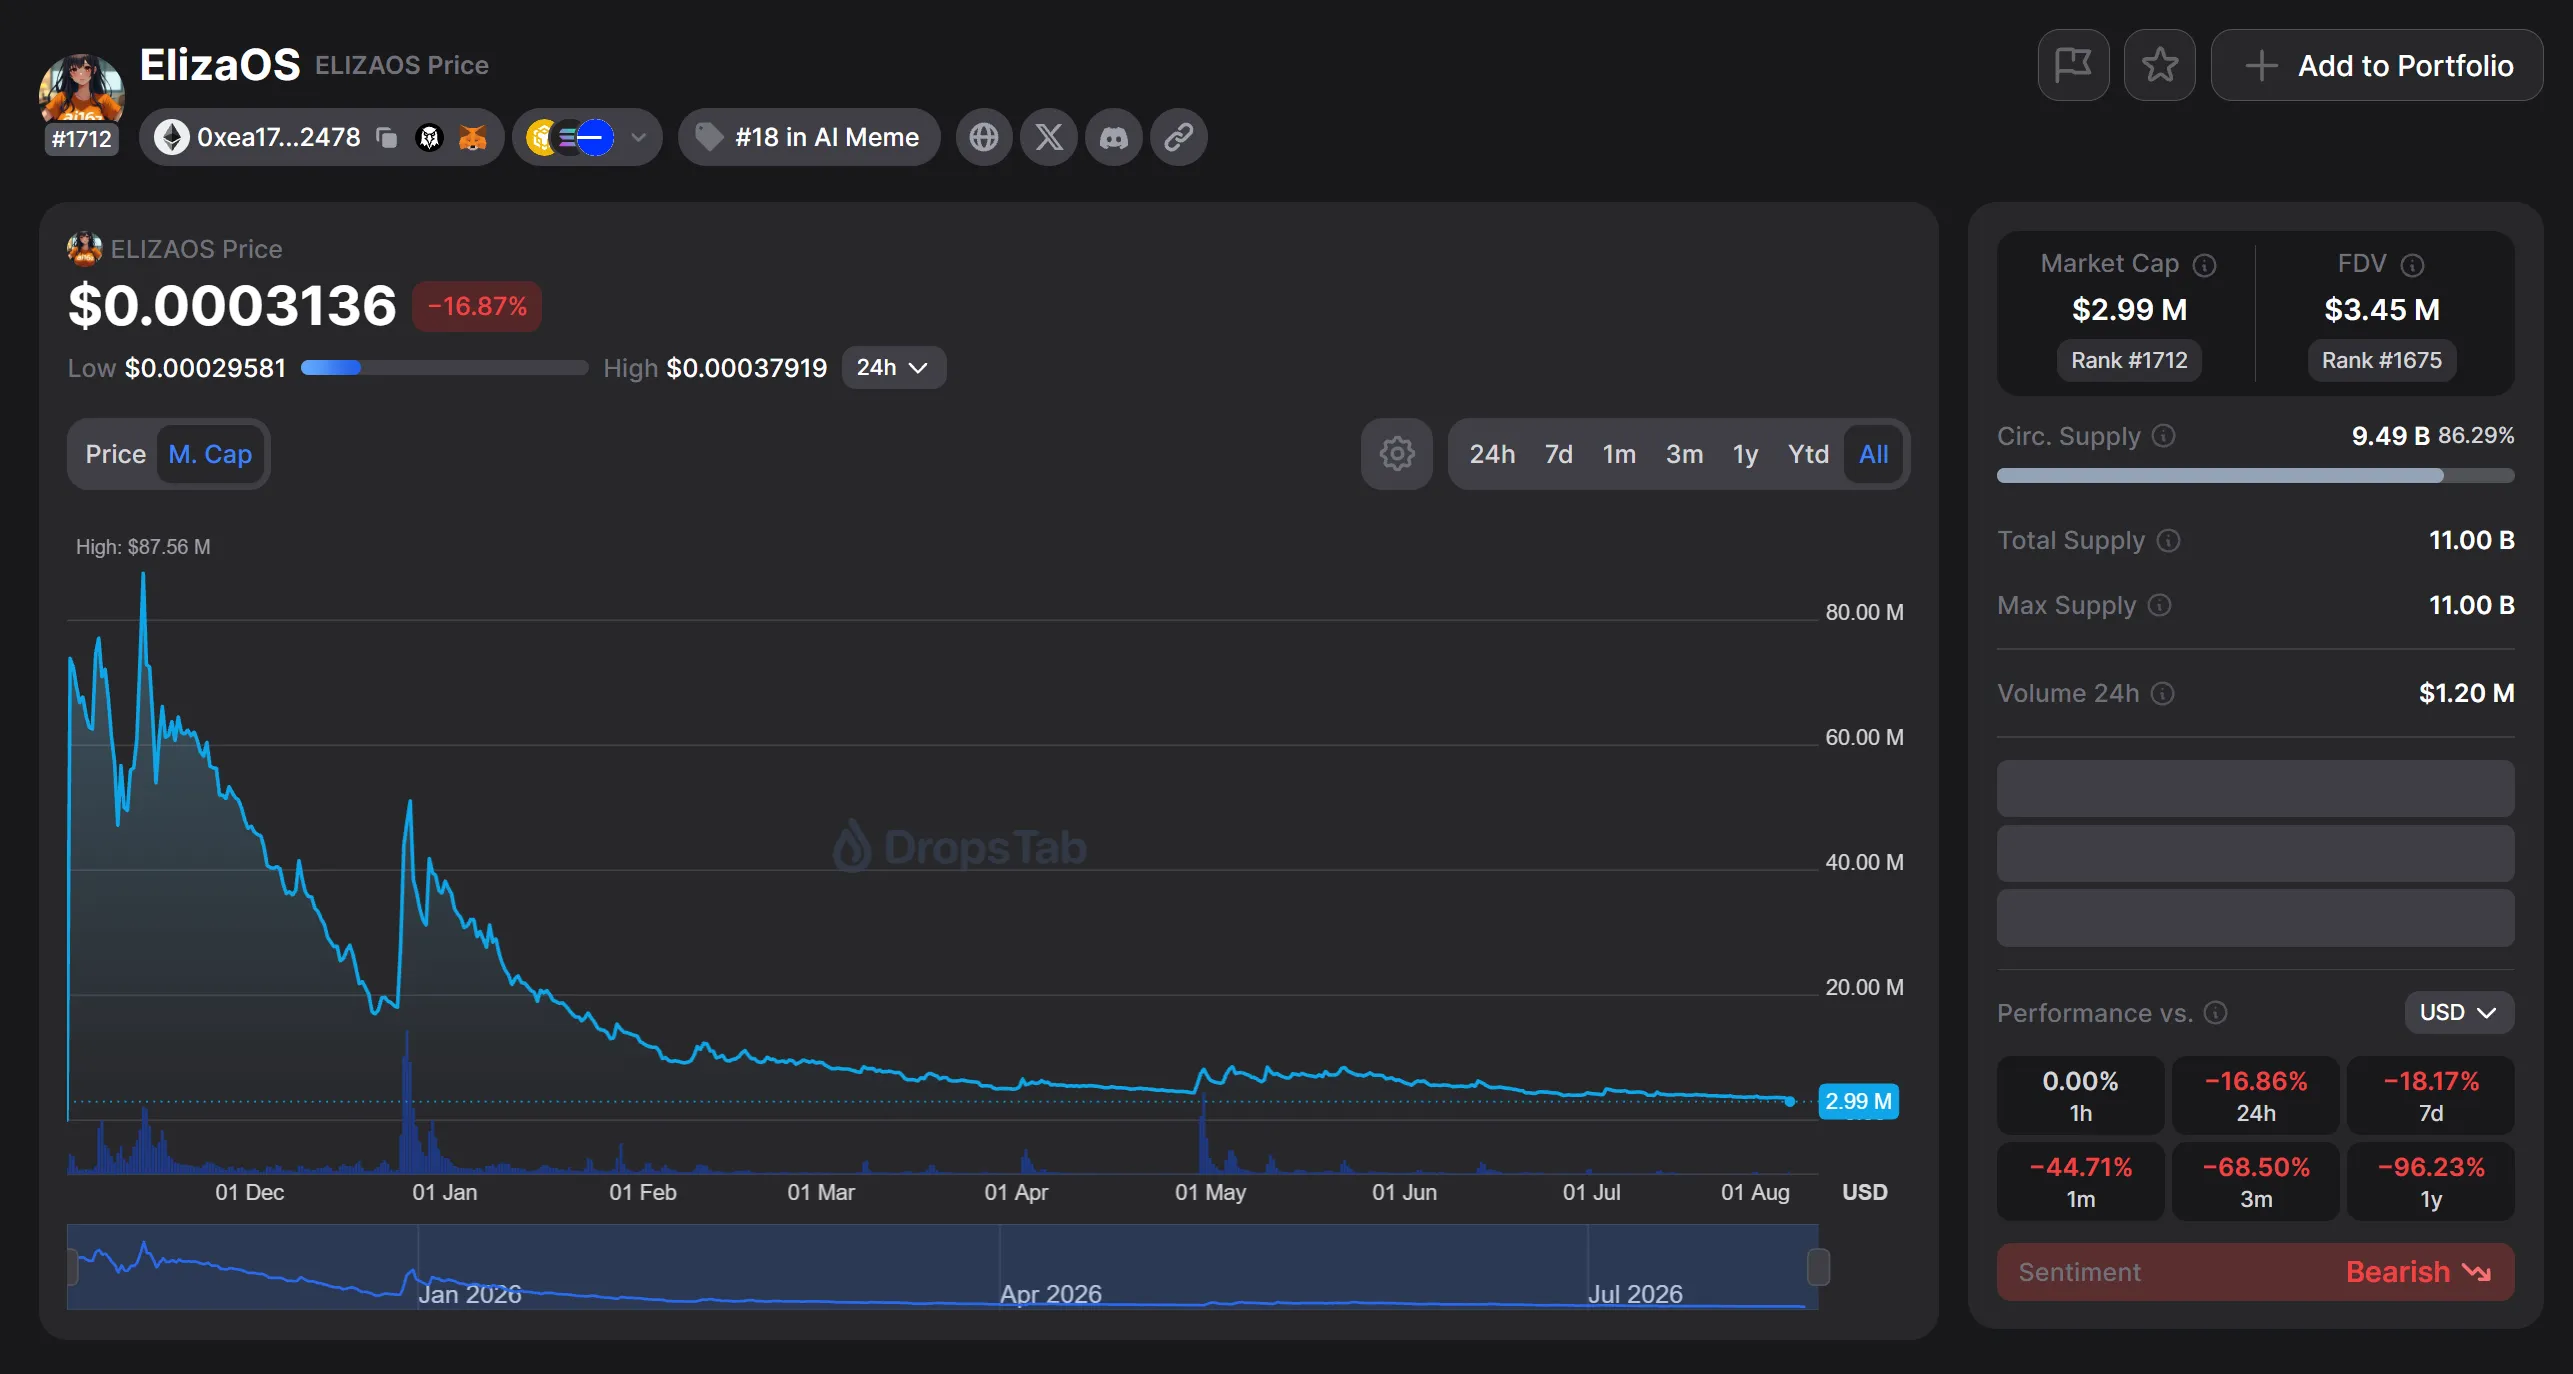2573x1374 pixels.
Task: Click the #1712 rank badge under avatar
Action: (82, 139)
